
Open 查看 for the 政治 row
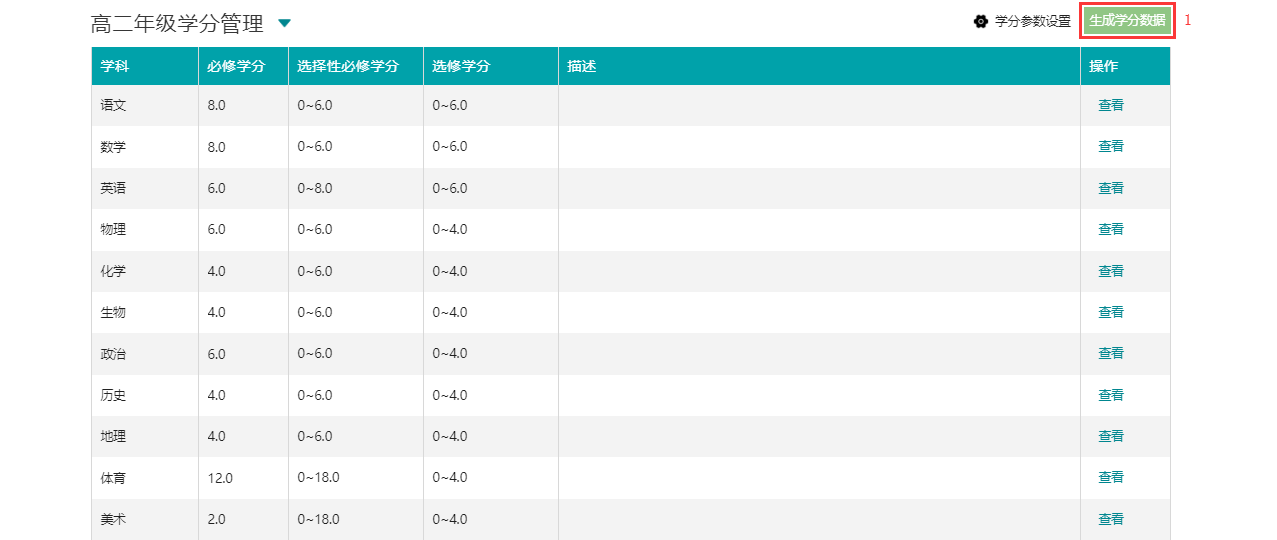[1111, 353]
